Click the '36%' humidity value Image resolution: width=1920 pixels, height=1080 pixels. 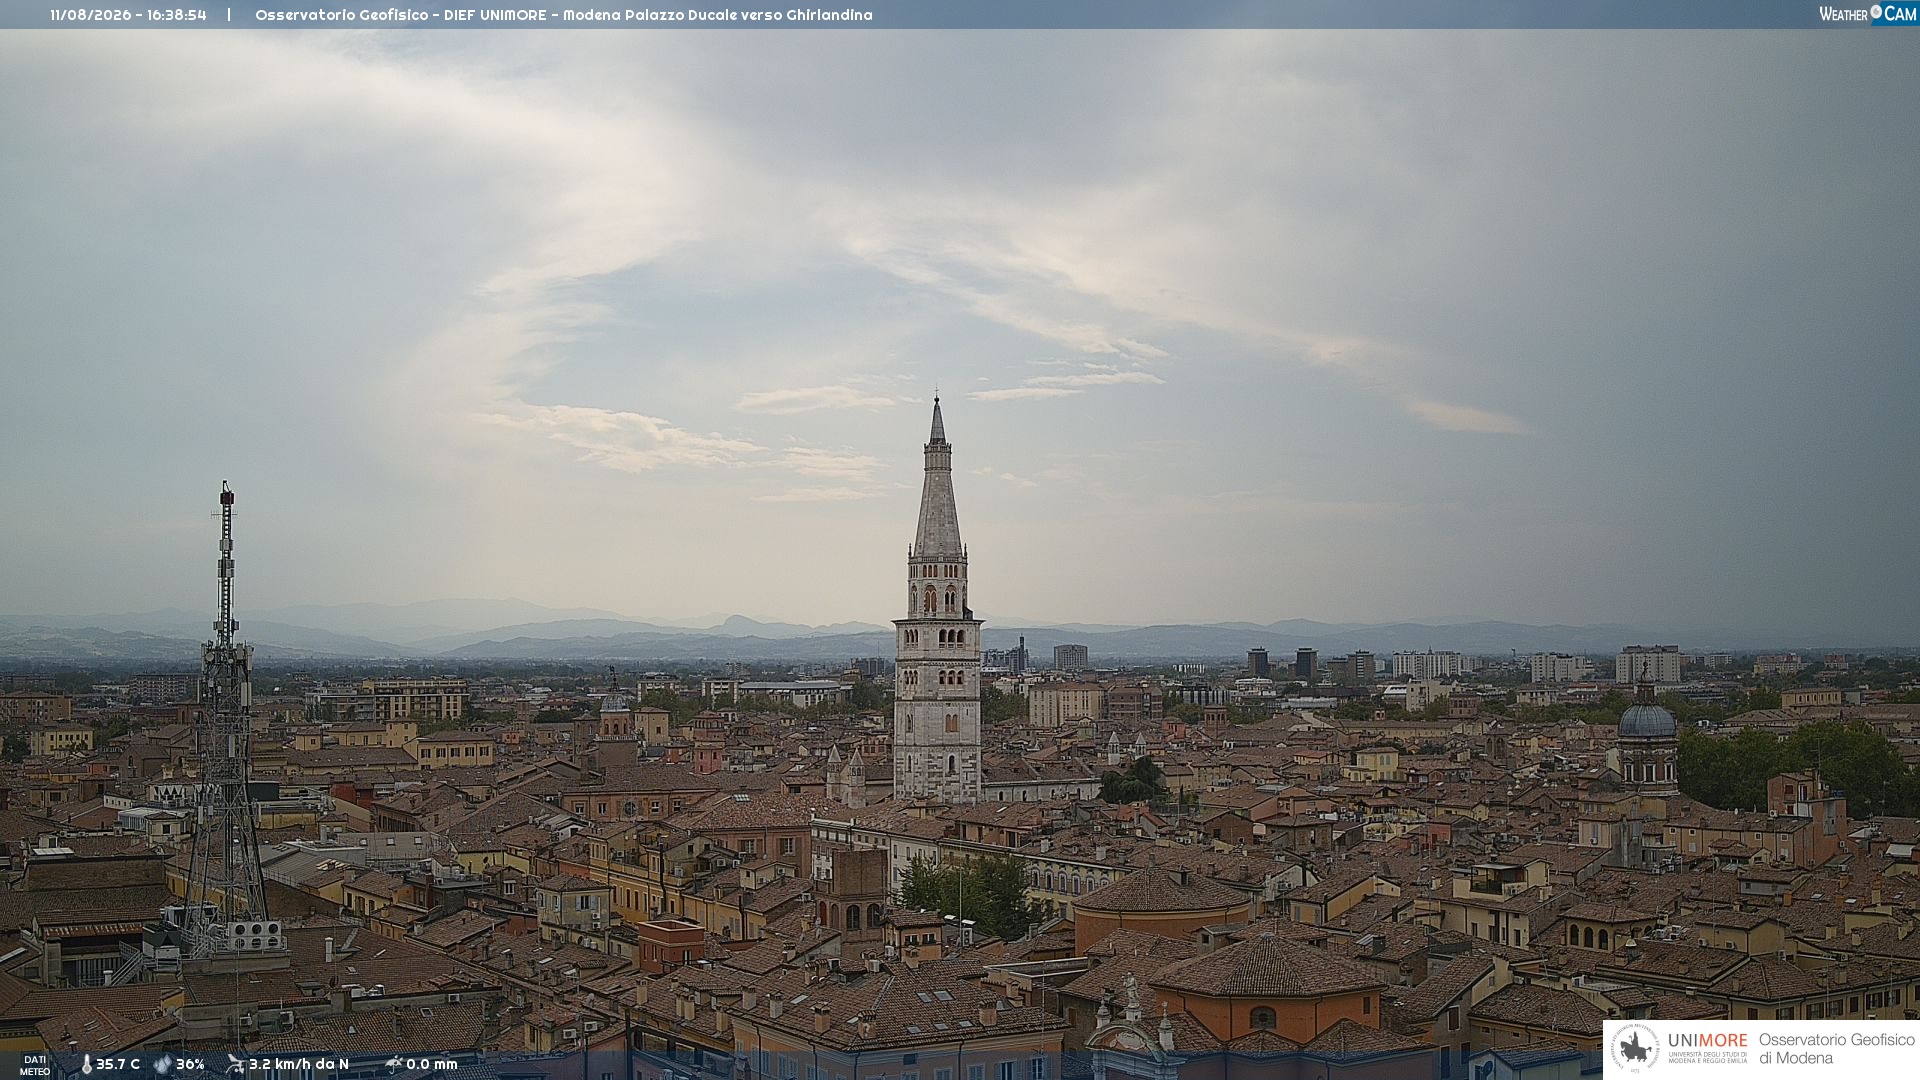click(190, 1064)
